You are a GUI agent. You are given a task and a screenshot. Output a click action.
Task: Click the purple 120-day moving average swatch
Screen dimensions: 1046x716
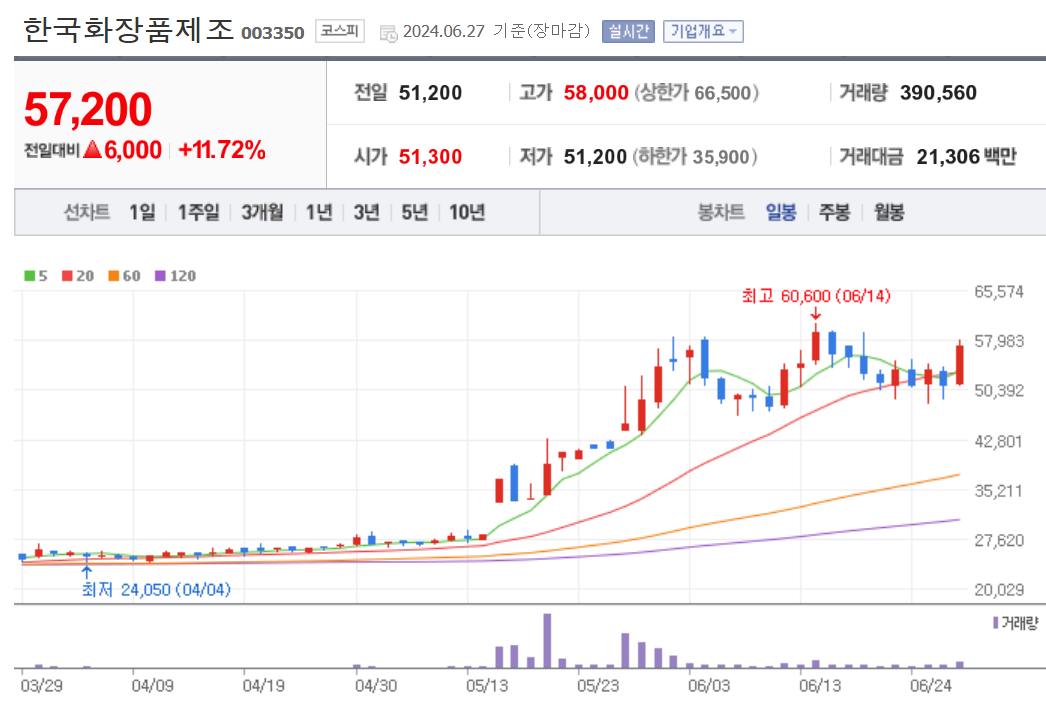point(160,276)
